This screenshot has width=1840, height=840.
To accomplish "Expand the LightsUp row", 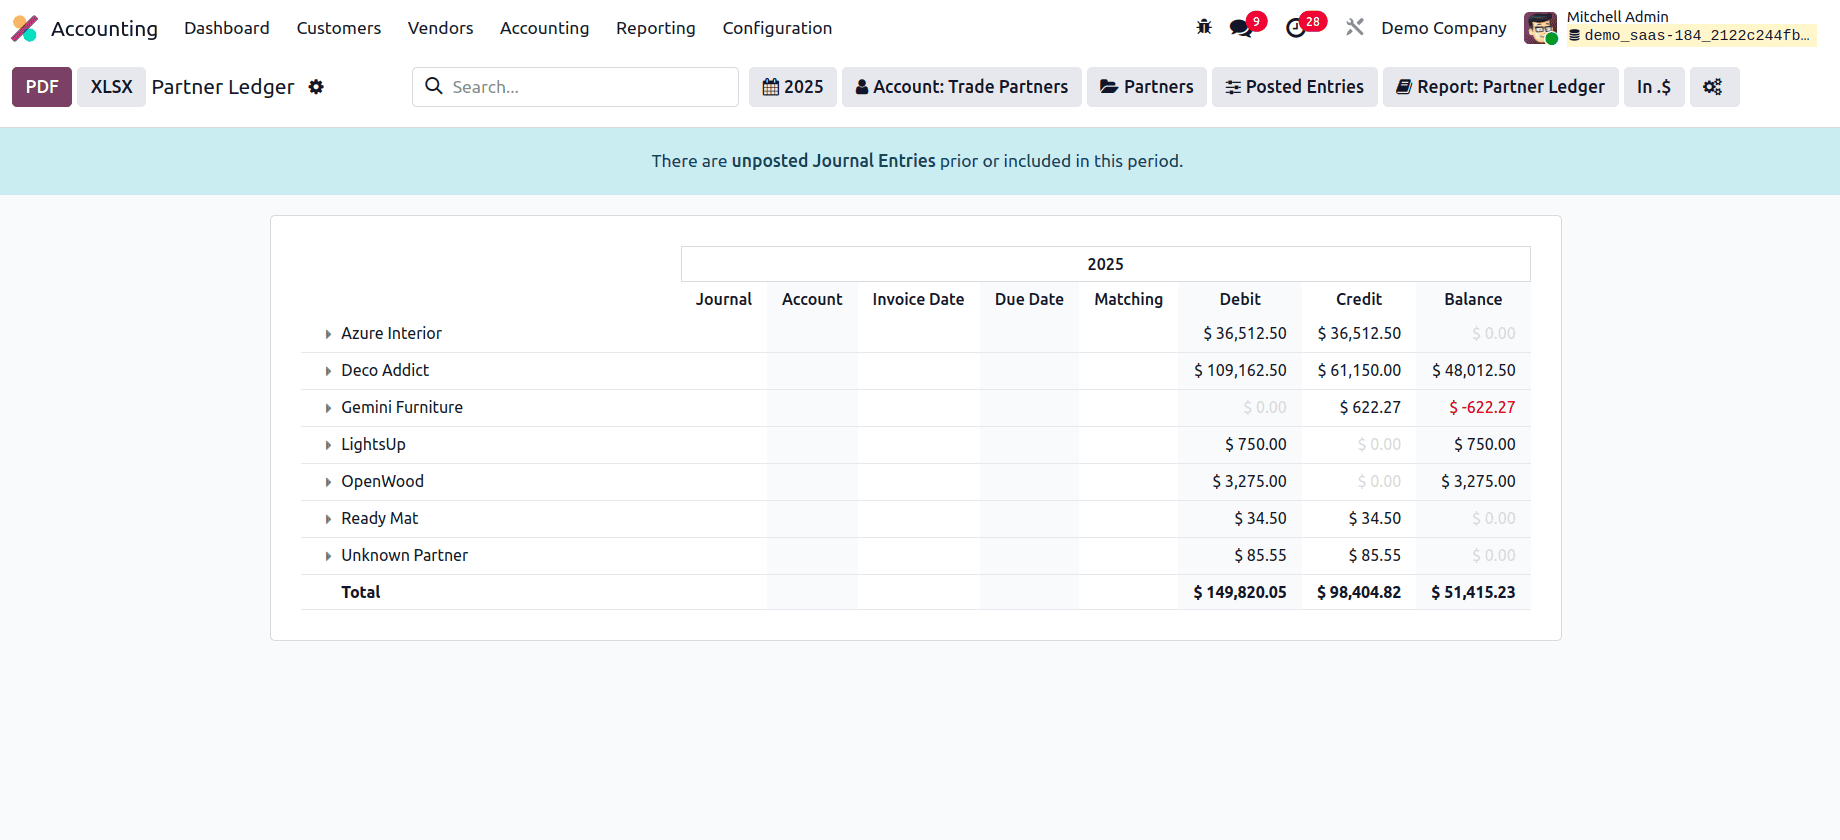I will [x=328, y=445].
